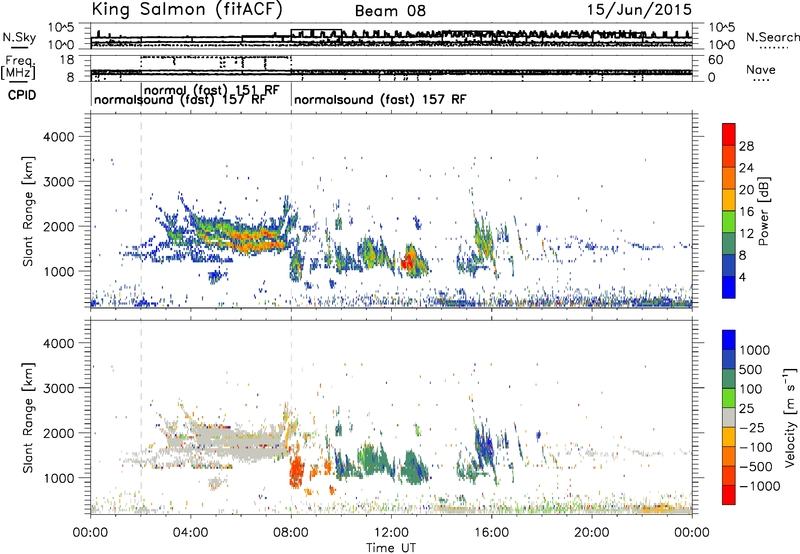Click the "CPID" row label
Screen dimensions: 800x554
point(22,95)
